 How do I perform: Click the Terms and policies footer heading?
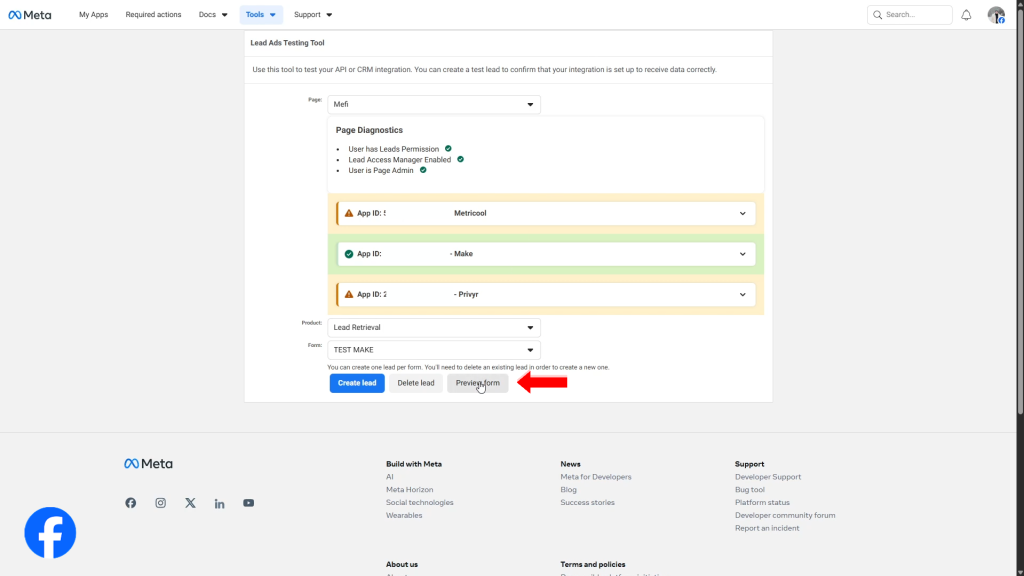(x=592, y=564)
